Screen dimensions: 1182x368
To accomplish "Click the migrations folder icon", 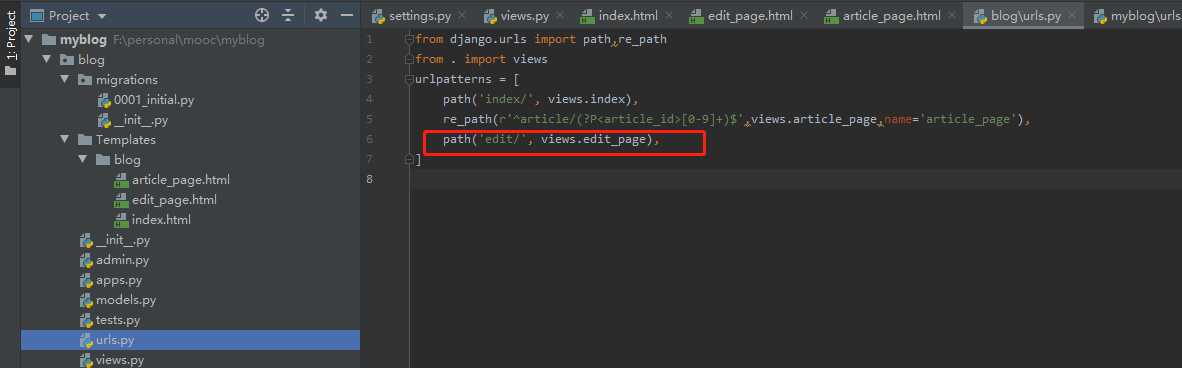I will [85, 80].
